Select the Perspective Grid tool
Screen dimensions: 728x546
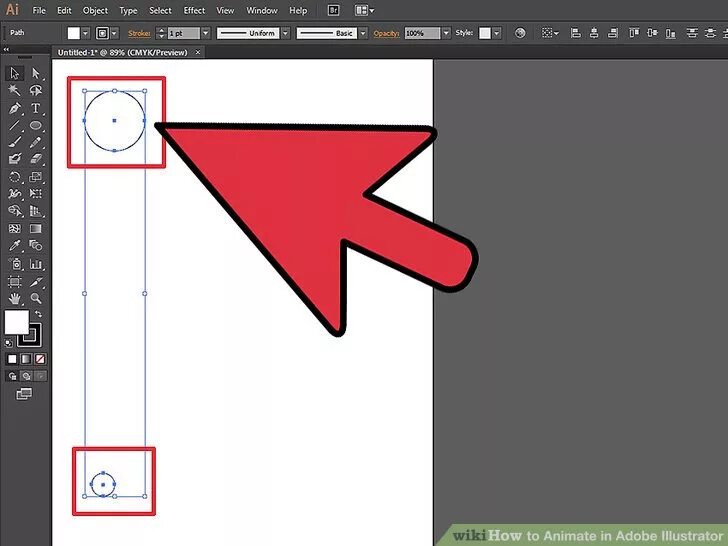[x=35, y=211]
